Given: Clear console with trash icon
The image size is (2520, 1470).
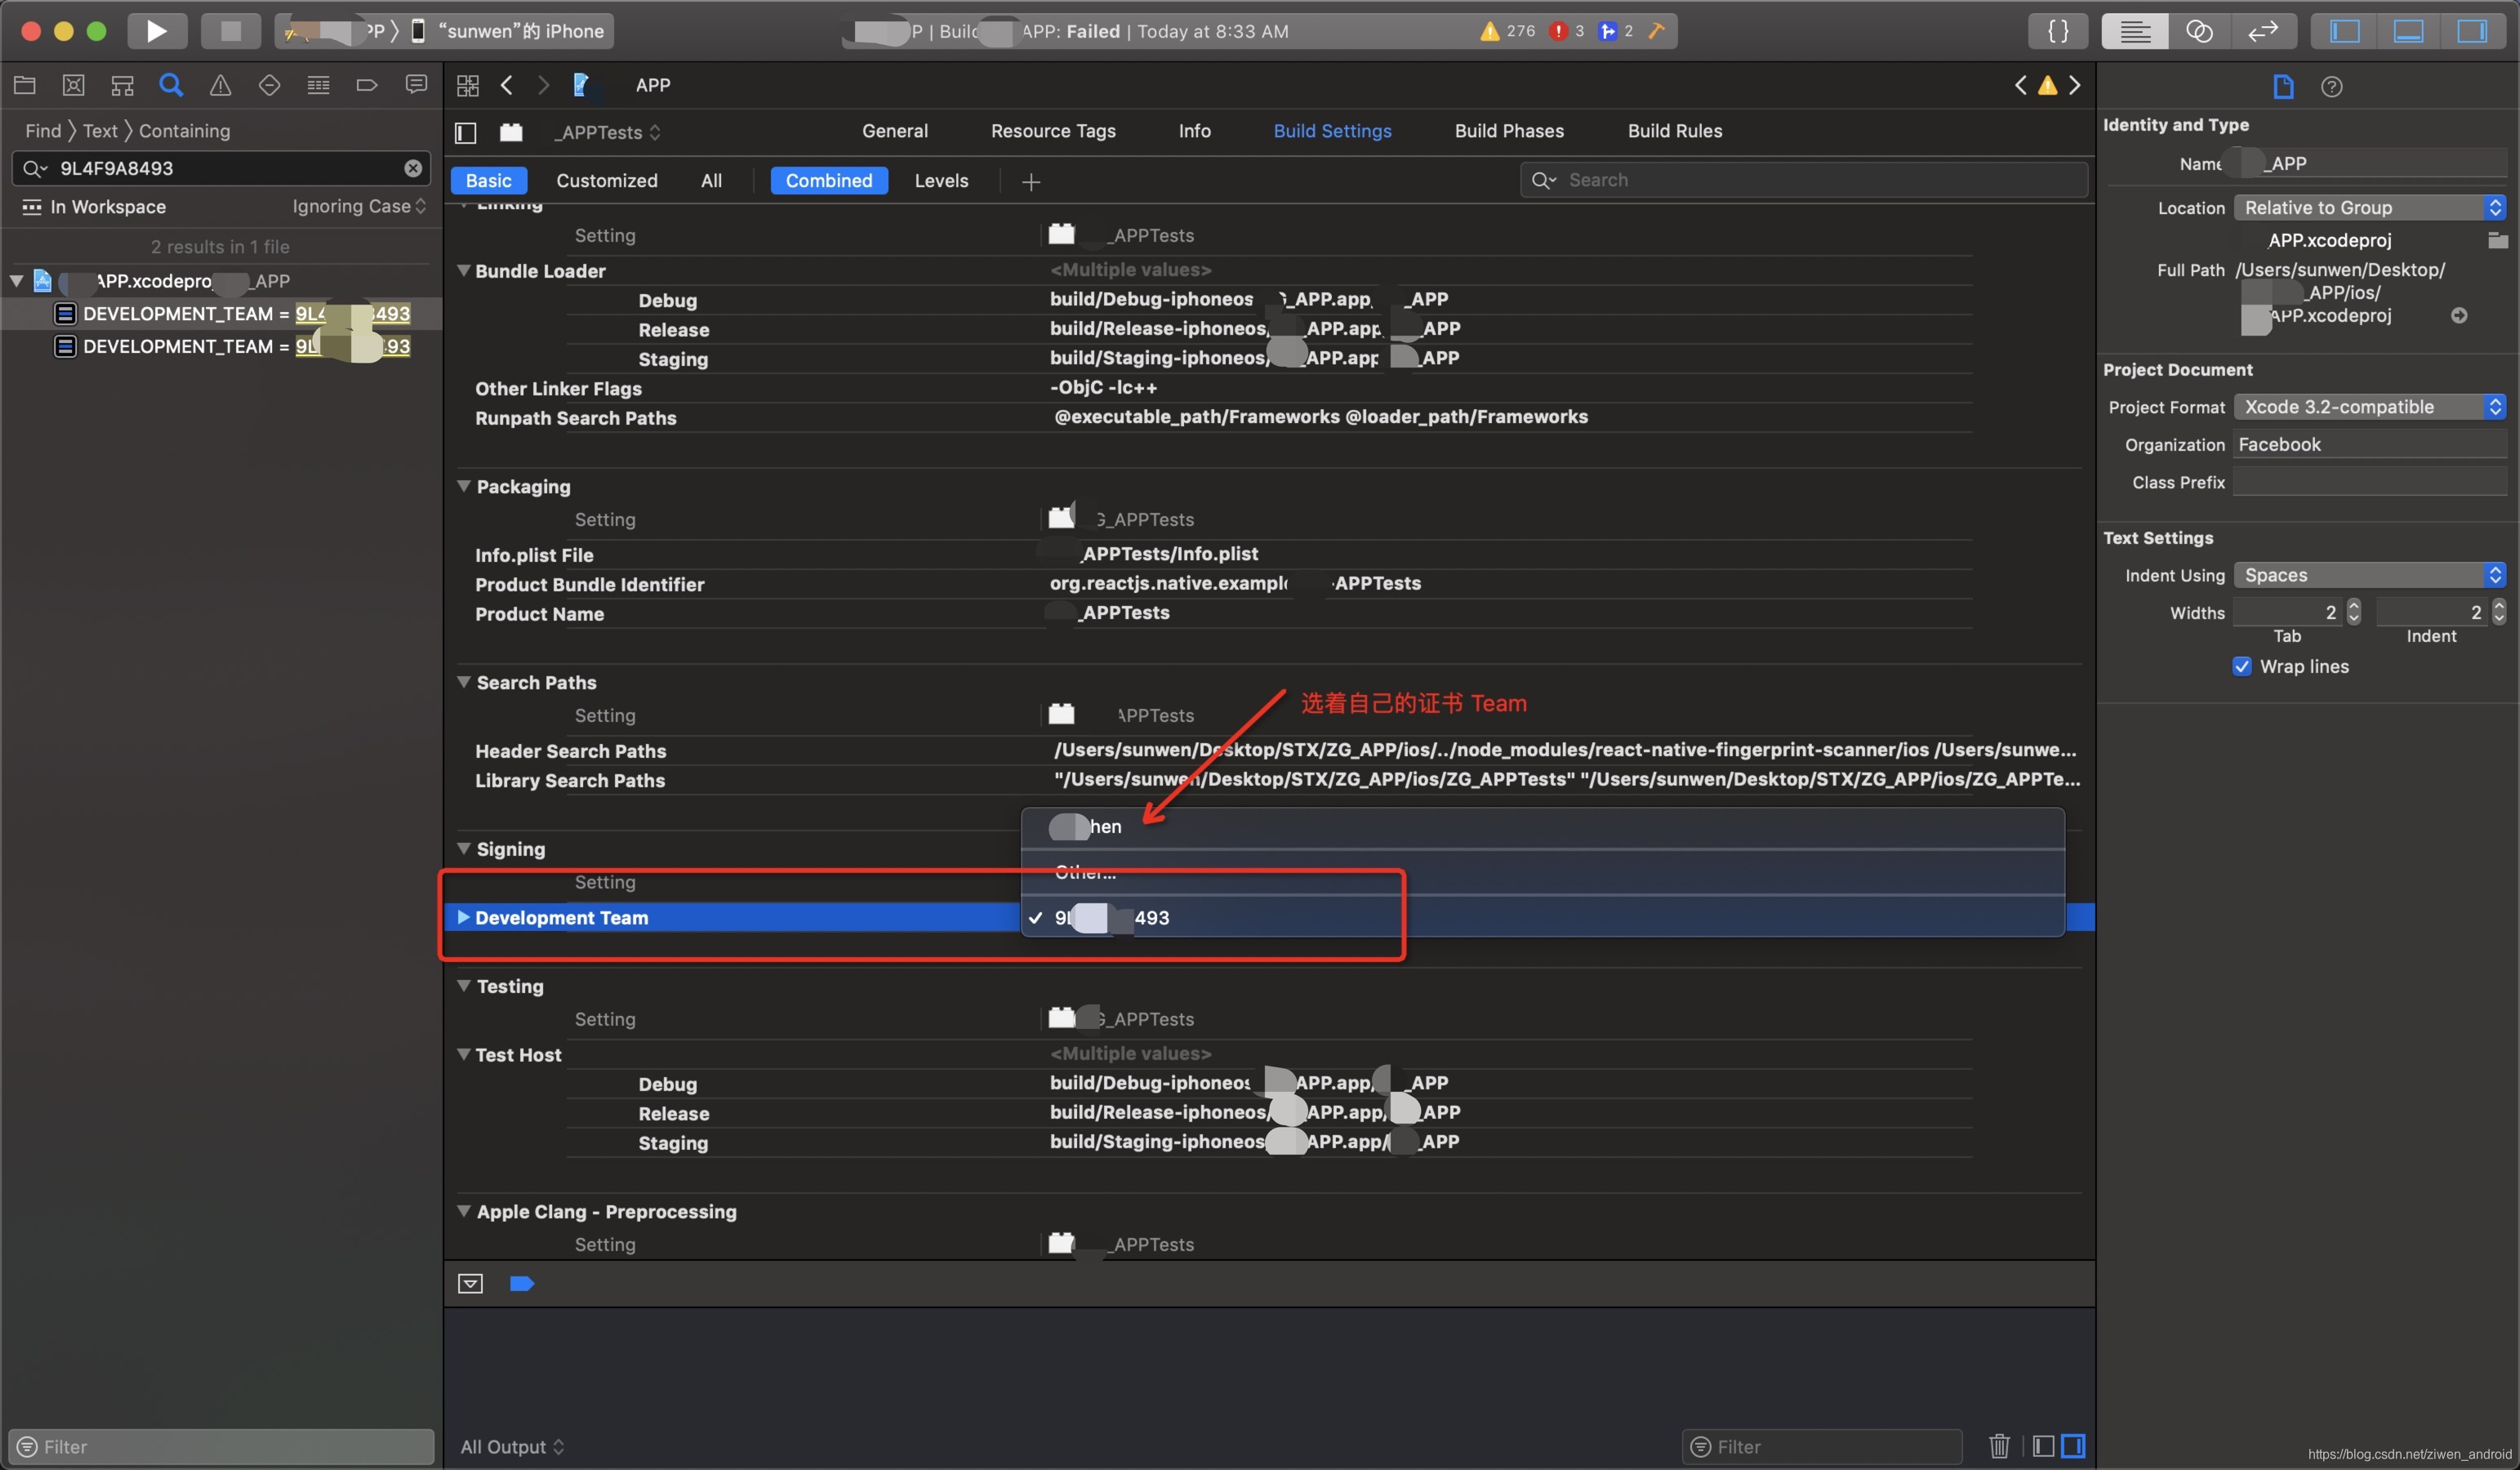Looking at the screenshot, I should click(x=1999, y=1446).
